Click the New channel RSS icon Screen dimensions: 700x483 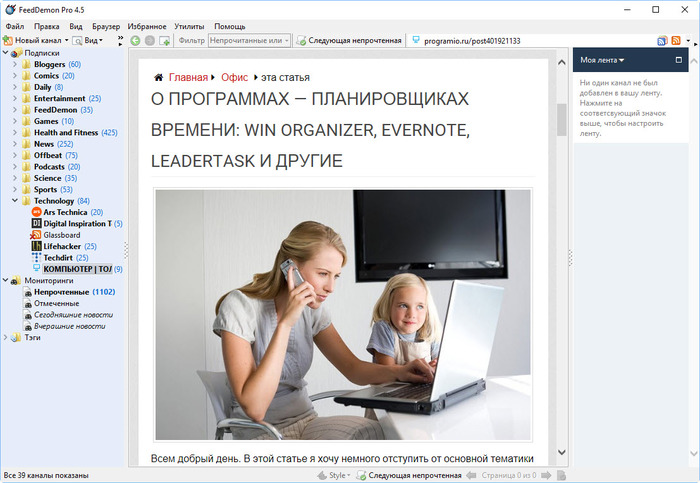pos(7,41)
